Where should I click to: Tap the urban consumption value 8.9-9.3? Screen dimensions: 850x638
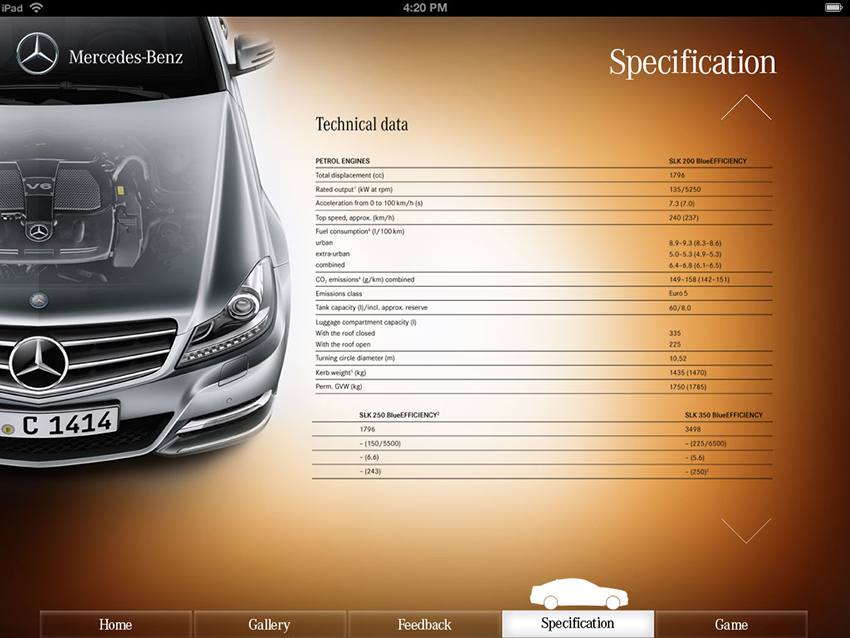point(695,243)
